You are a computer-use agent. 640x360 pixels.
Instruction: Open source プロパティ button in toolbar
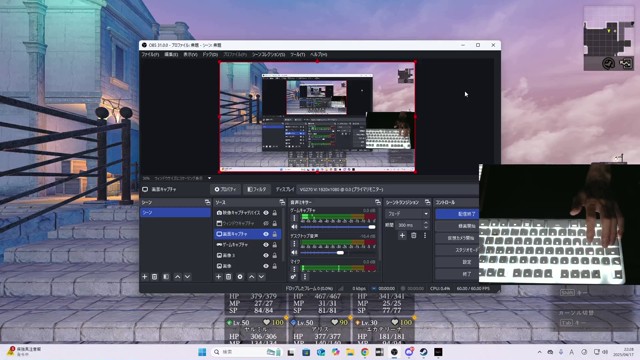[225, 189]
